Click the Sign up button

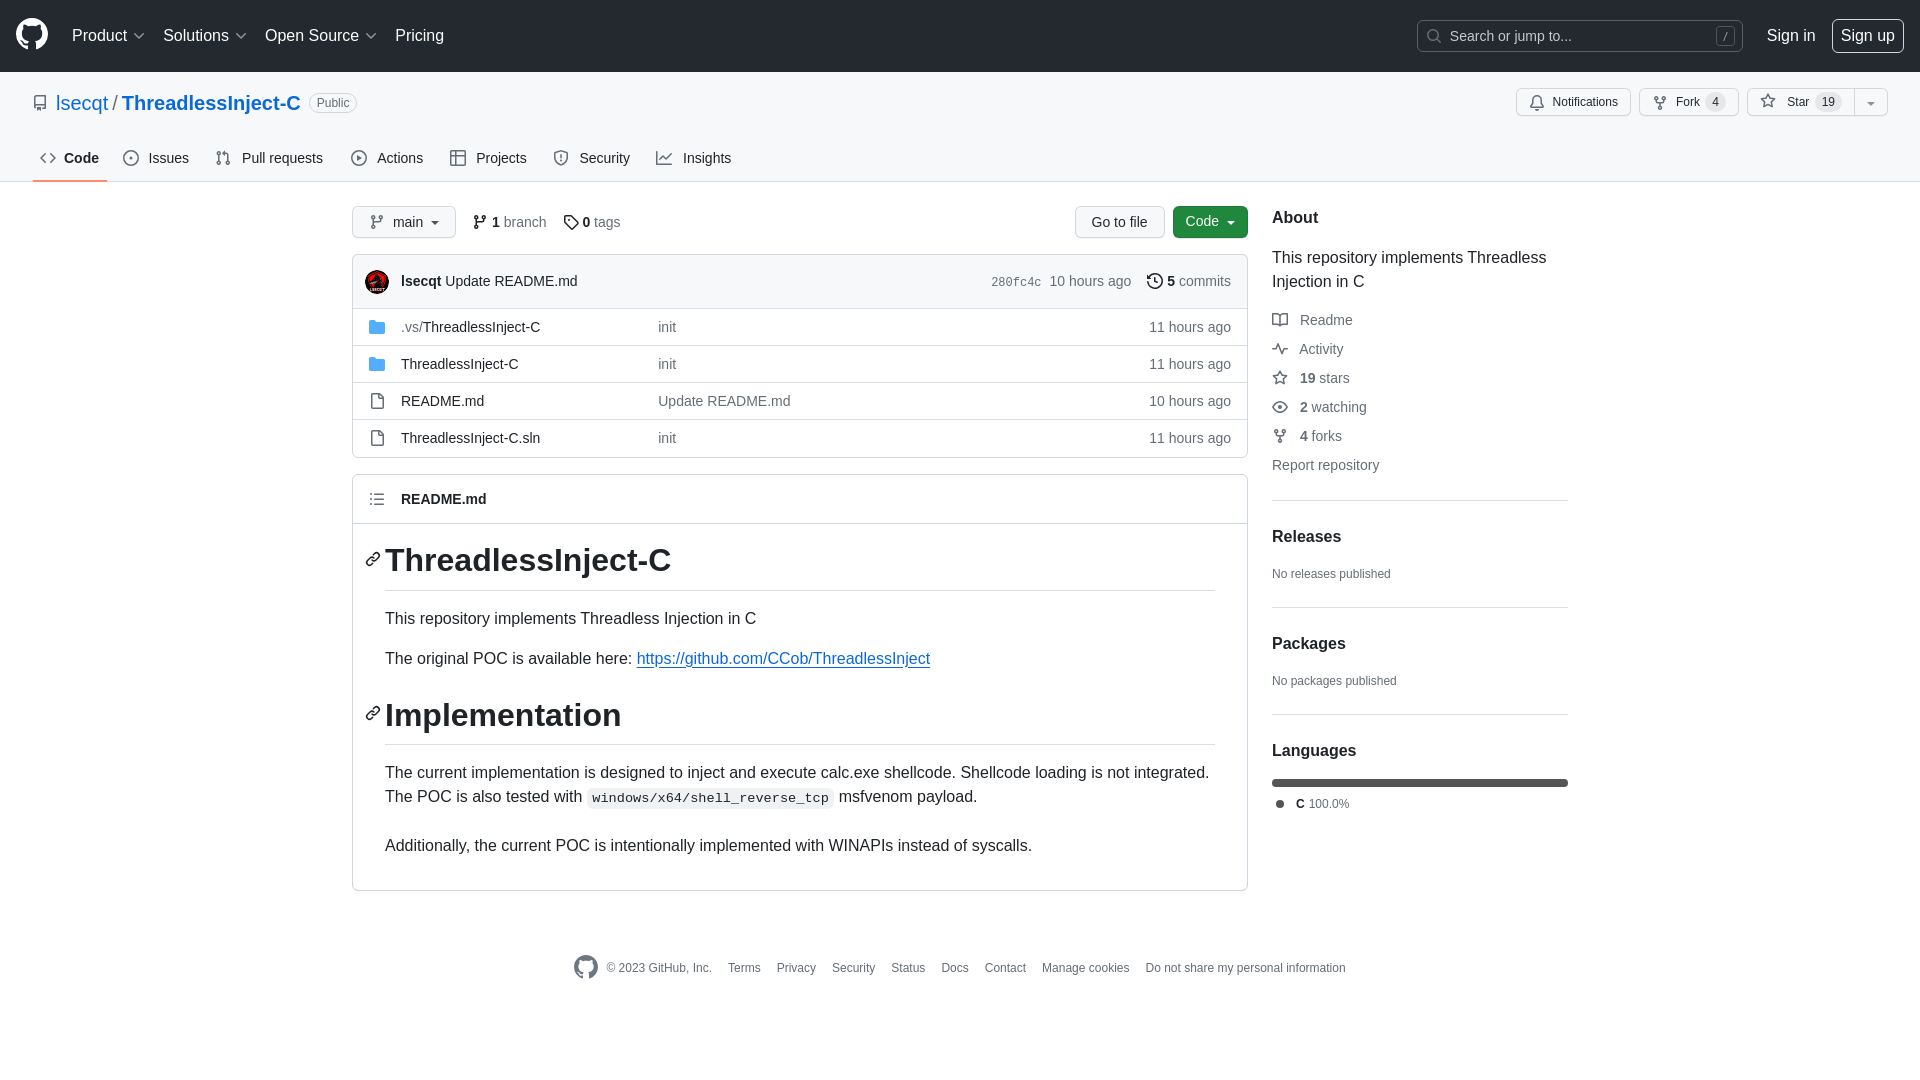pos(1868,36)
